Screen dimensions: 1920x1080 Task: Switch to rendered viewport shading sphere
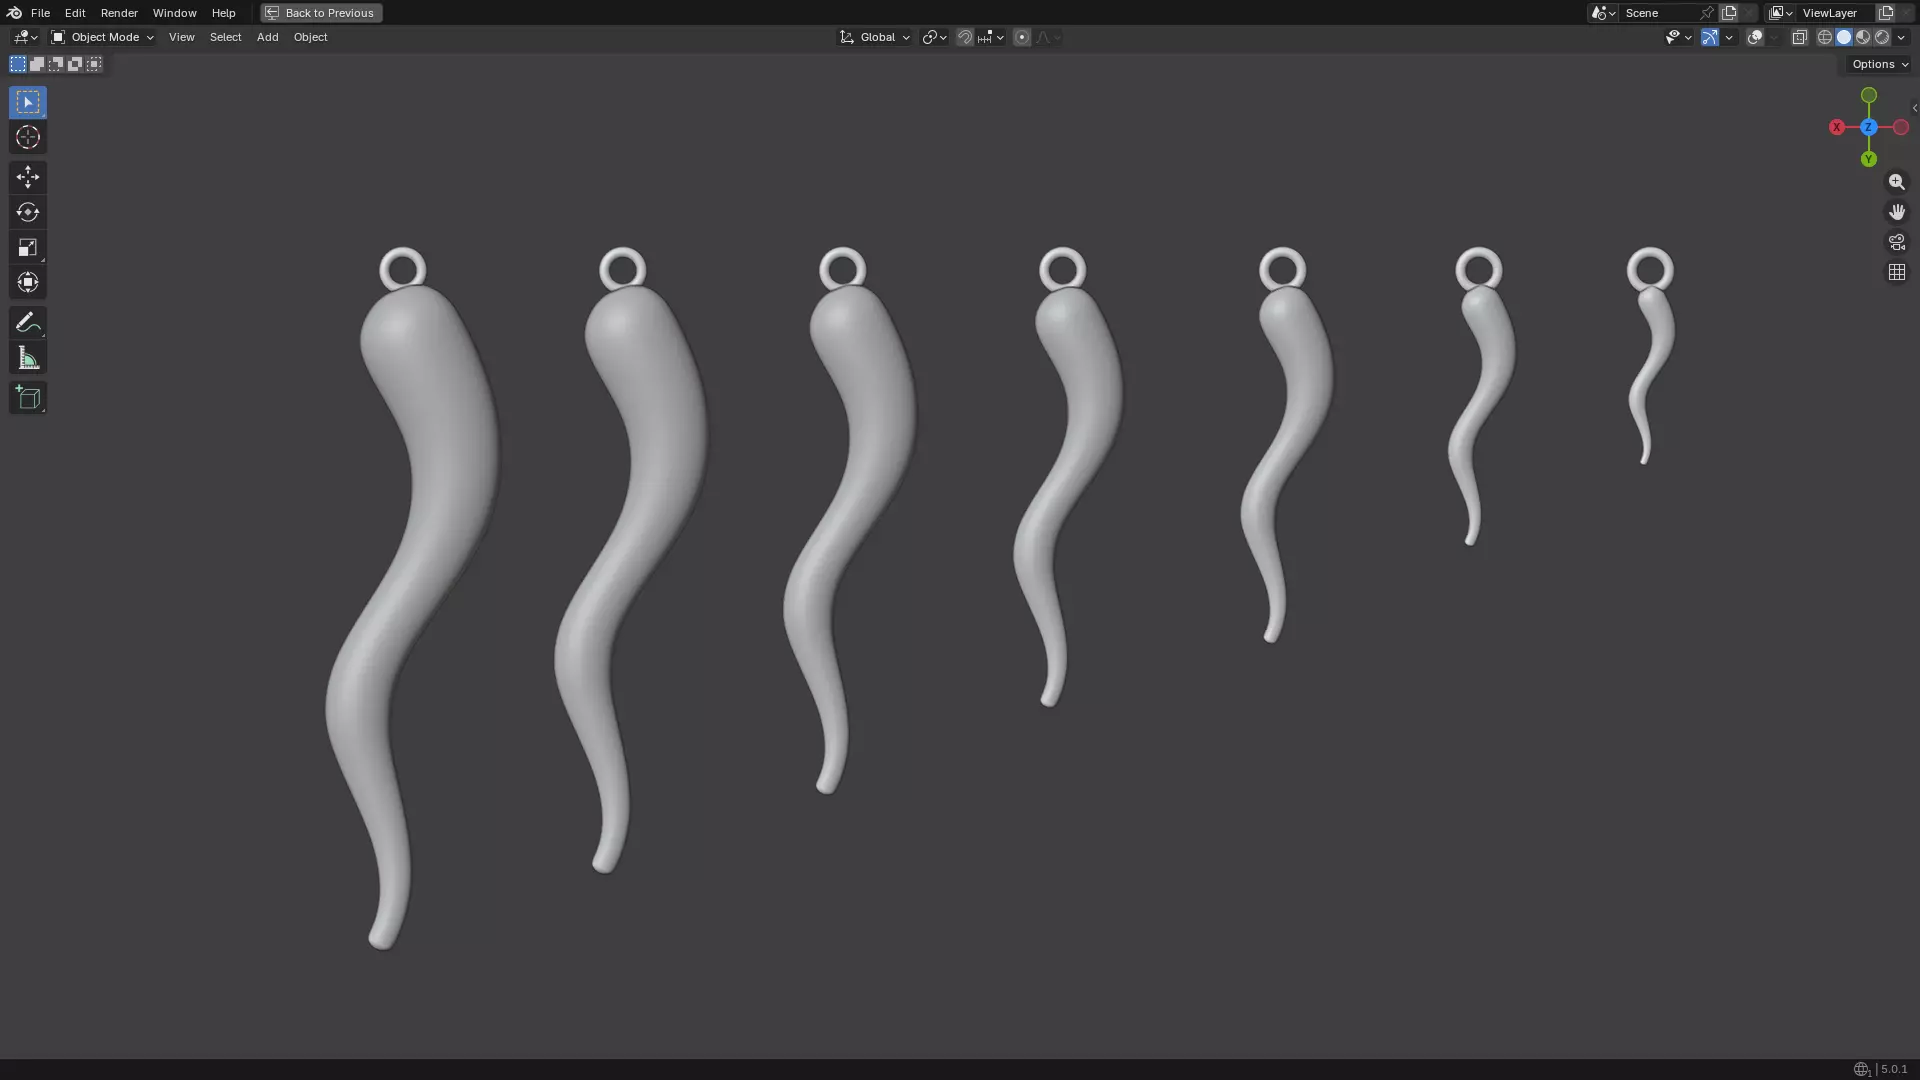coord(1882,37)
